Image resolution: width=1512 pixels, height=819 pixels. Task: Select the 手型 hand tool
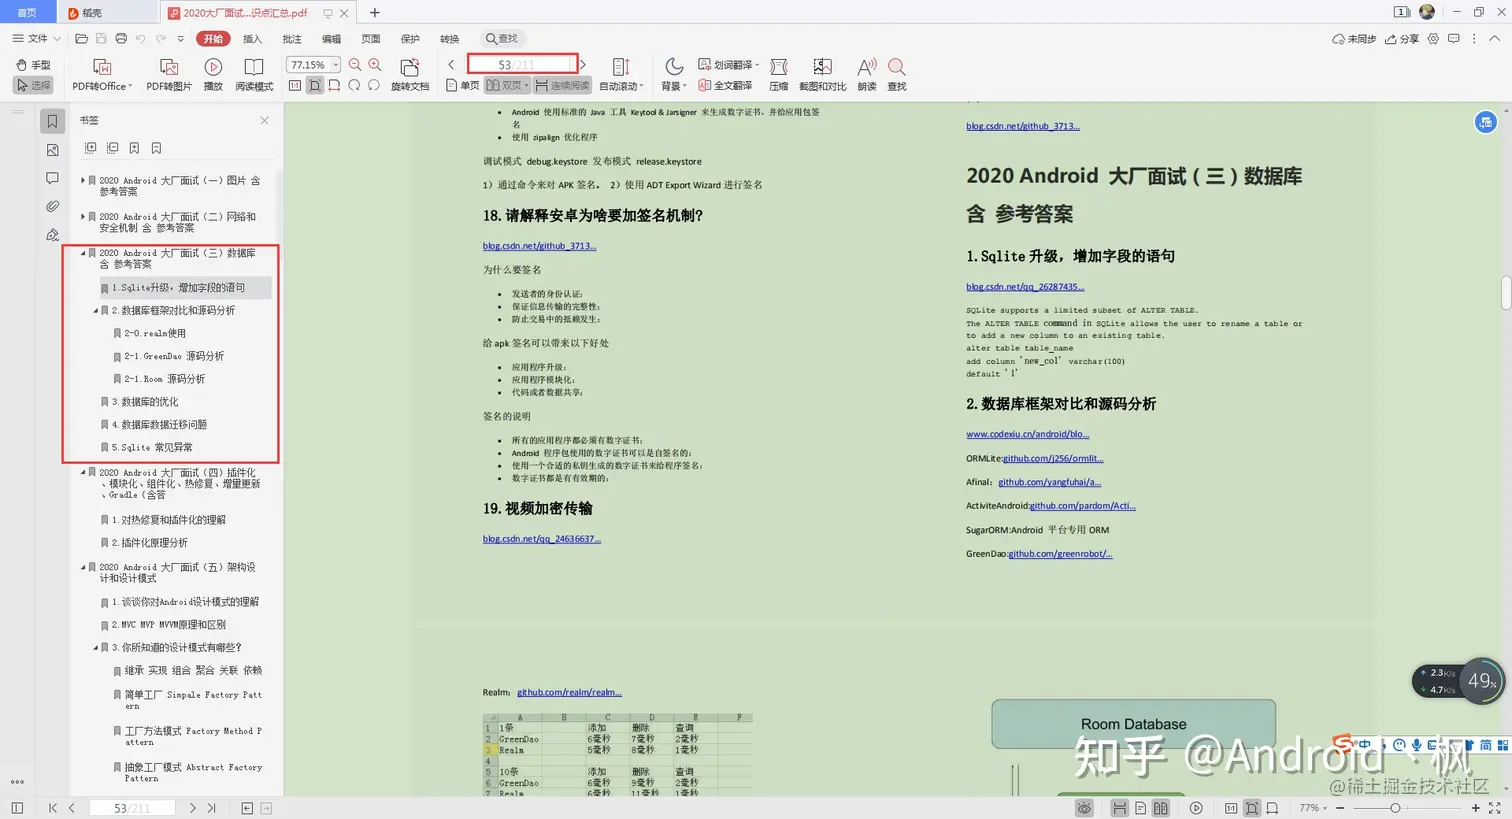pos(33,65)
